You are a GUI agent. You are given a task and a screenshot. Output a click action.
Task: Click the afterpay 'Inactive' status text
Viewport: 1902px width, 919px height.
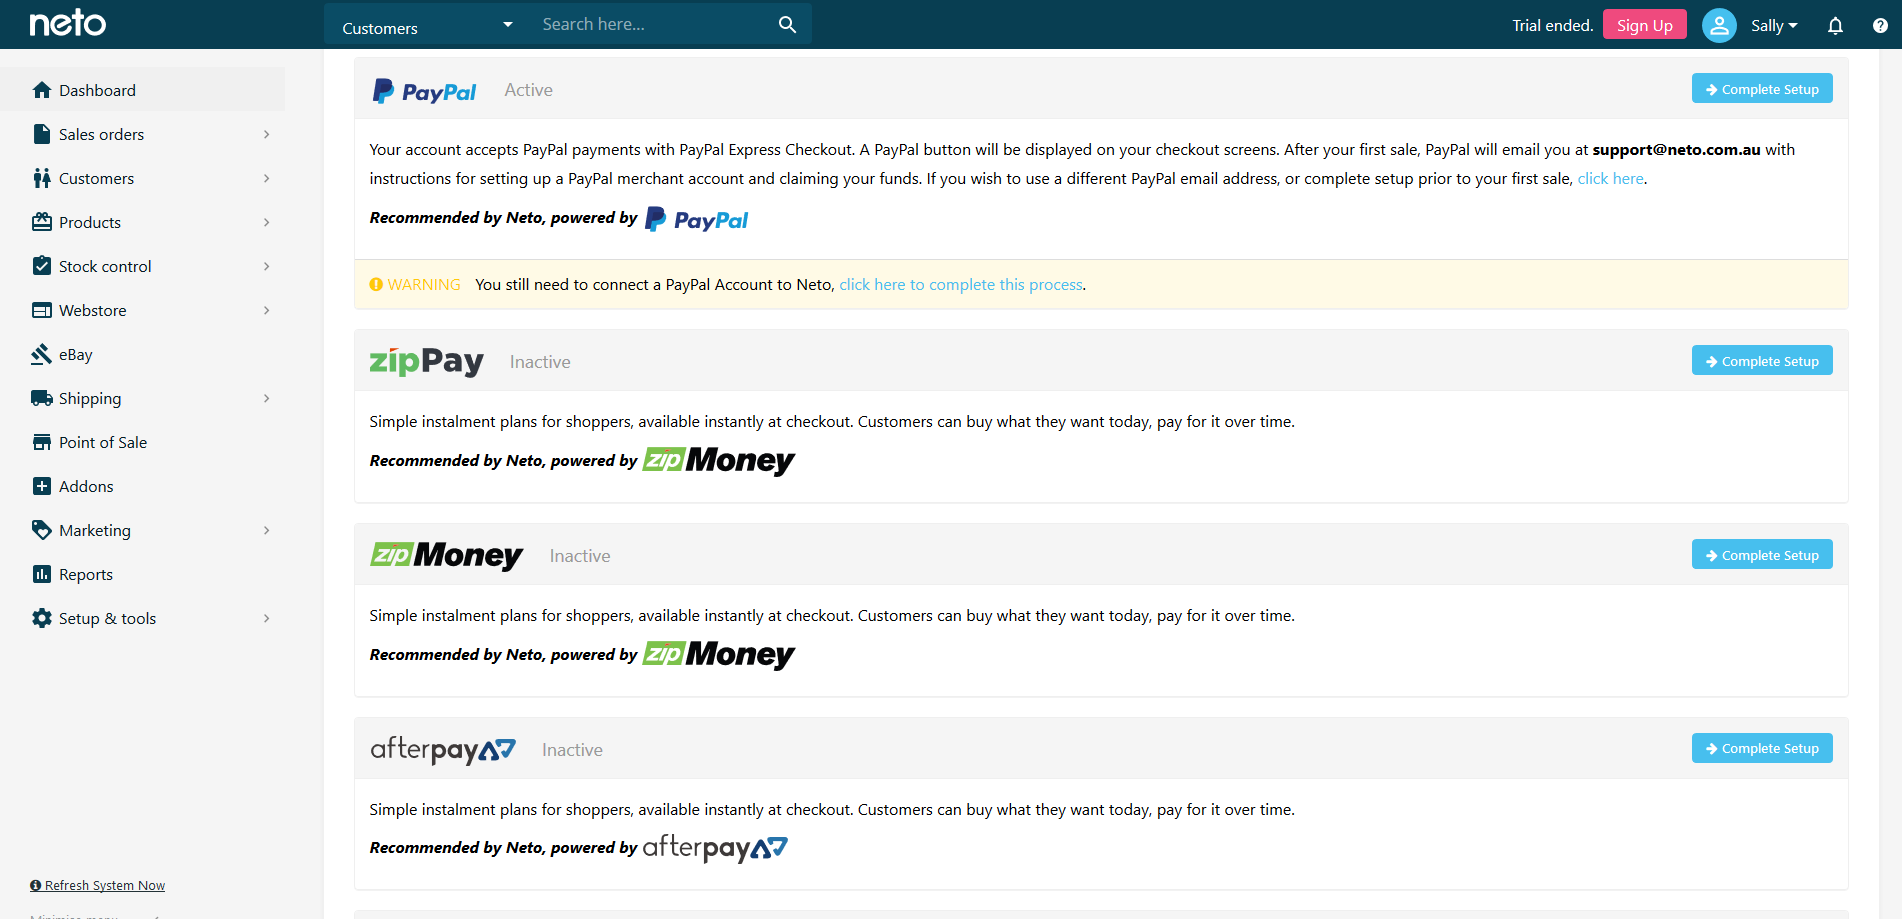[572, 750]
